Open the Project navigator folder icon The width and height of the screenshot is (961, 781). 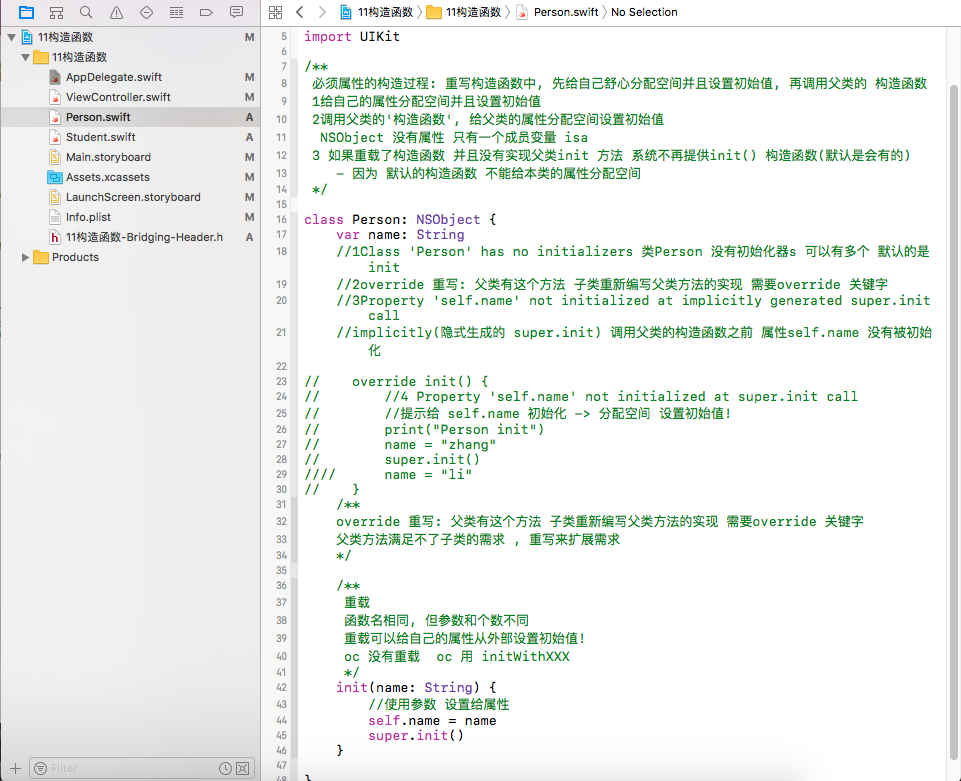[26, 12]
